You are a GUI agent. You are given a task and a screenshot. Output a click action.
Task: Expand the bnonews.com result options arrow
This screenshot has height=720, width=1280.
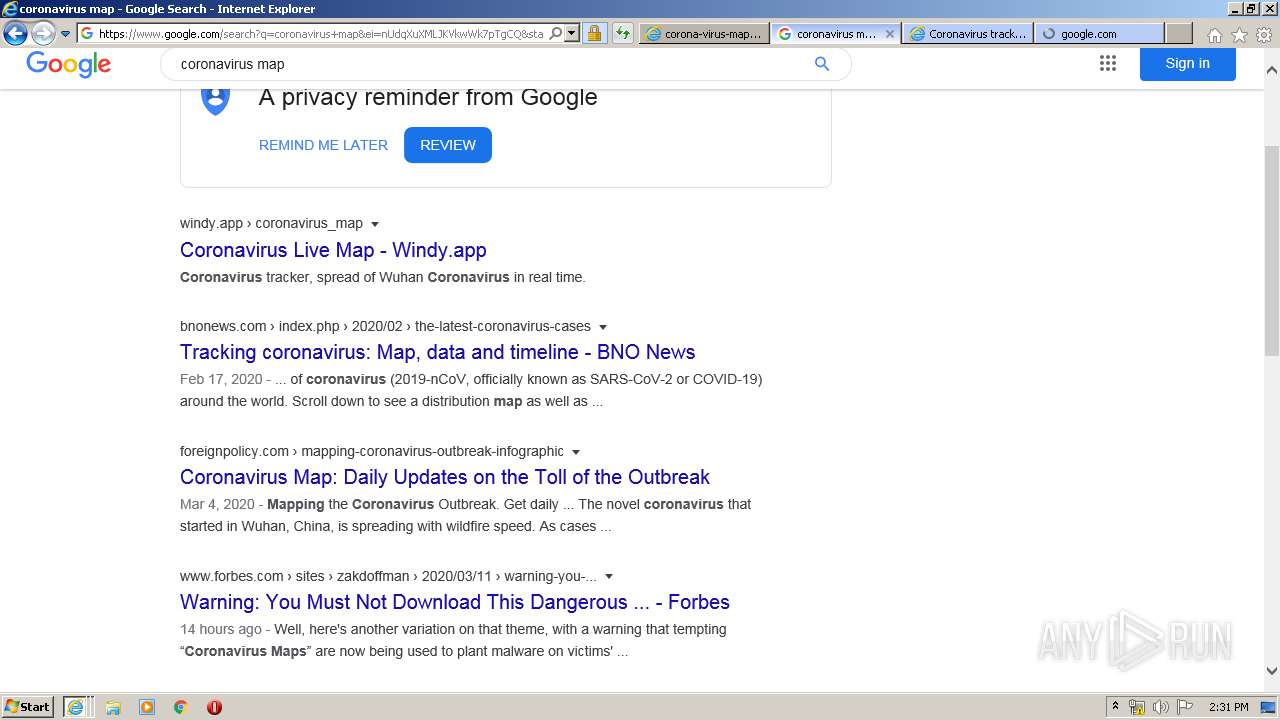tap(603, 327)
